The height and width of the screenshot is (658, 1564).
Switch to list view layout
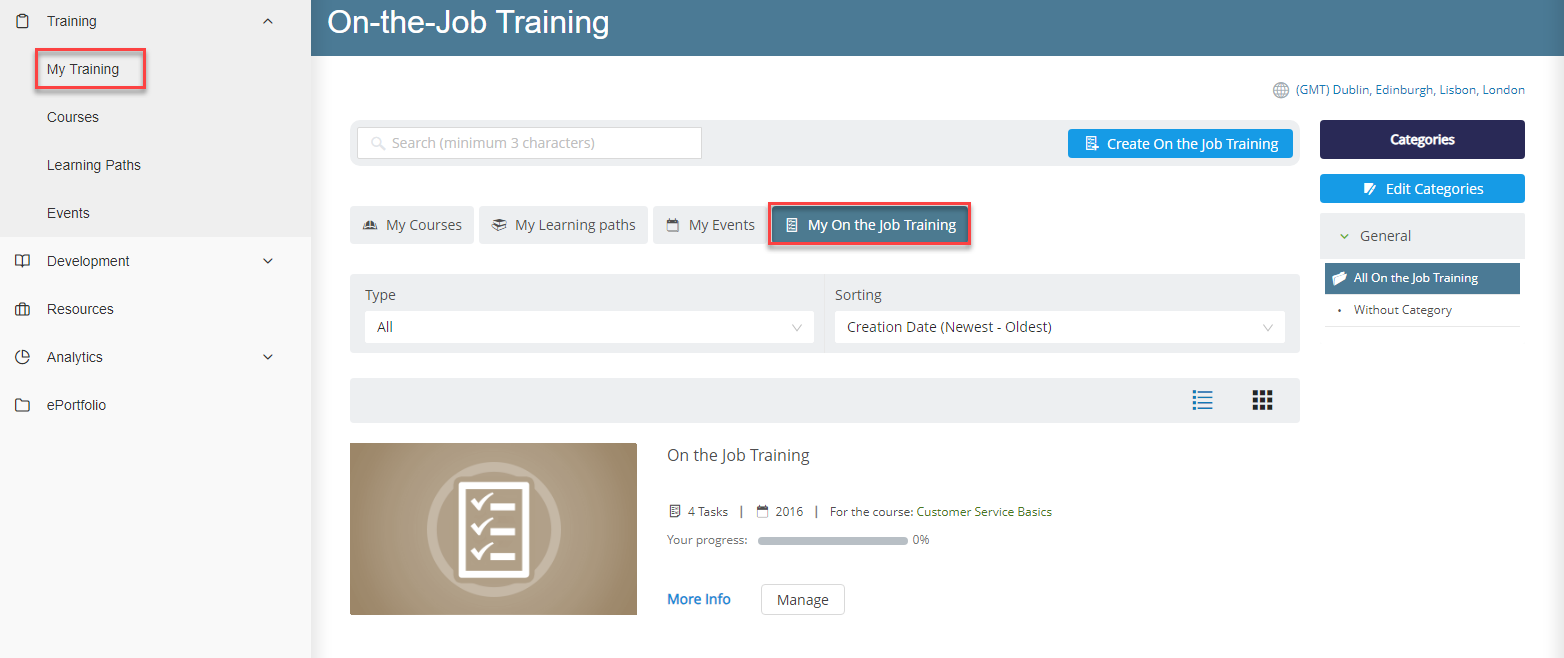(1202, 399)
